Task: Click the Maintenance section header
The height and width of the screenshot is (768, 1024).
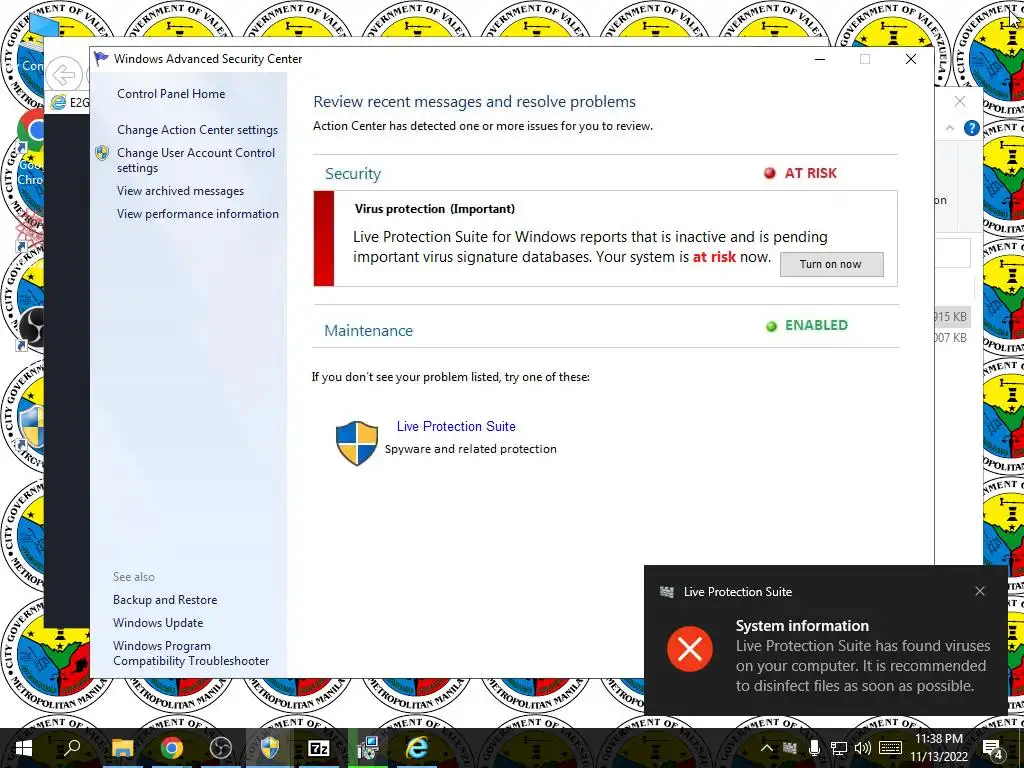Action: (368, 330)
